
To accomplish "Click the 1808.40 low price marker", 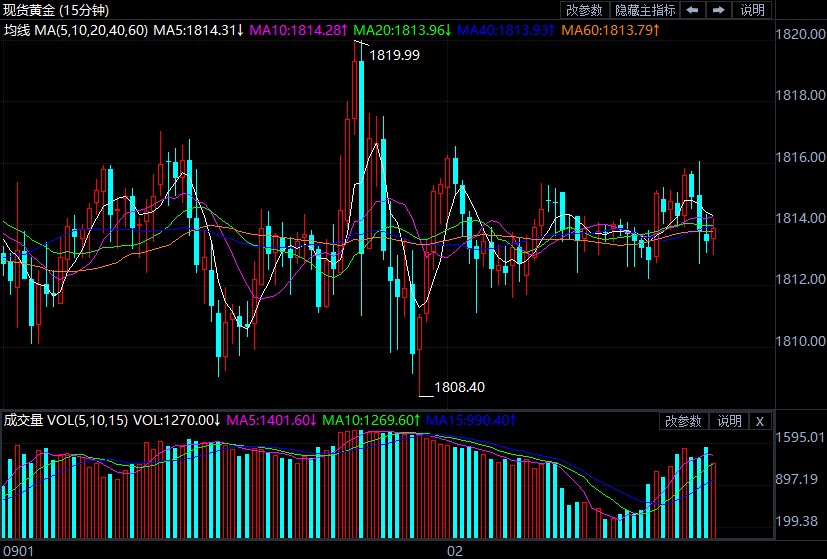I will click(459, 388).
